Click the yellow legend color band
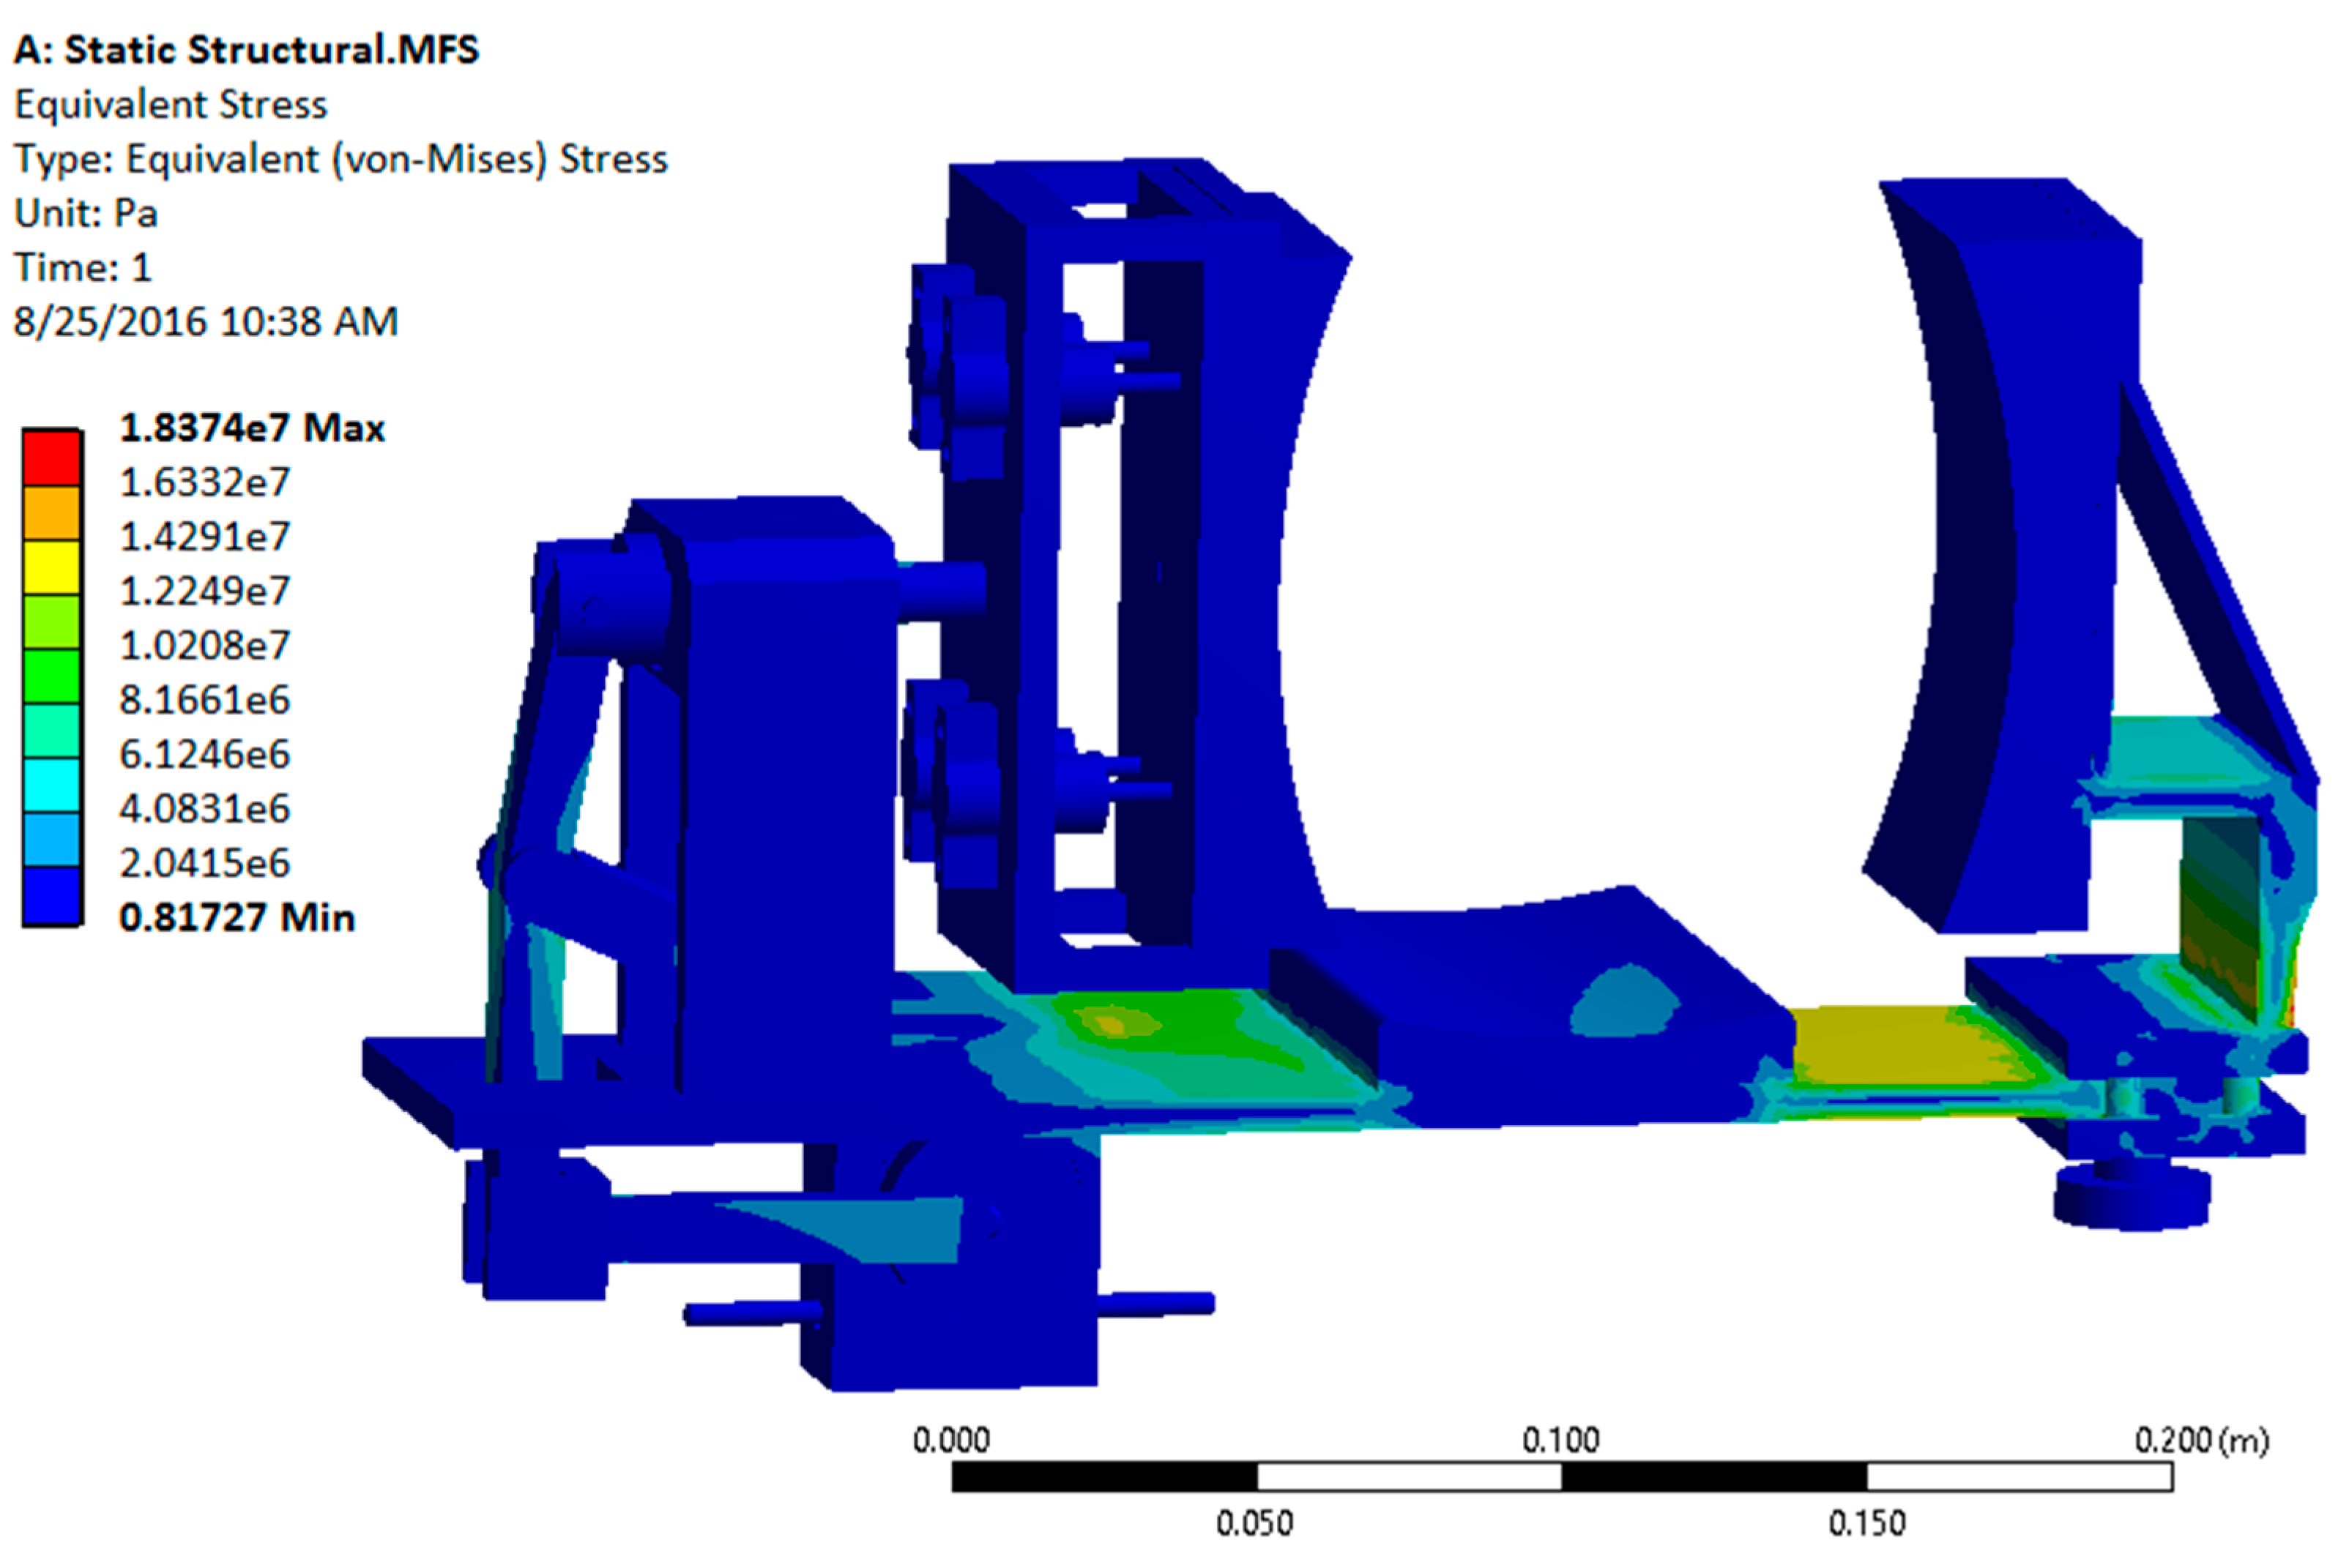2349x1568 pixels. point(52,567)
